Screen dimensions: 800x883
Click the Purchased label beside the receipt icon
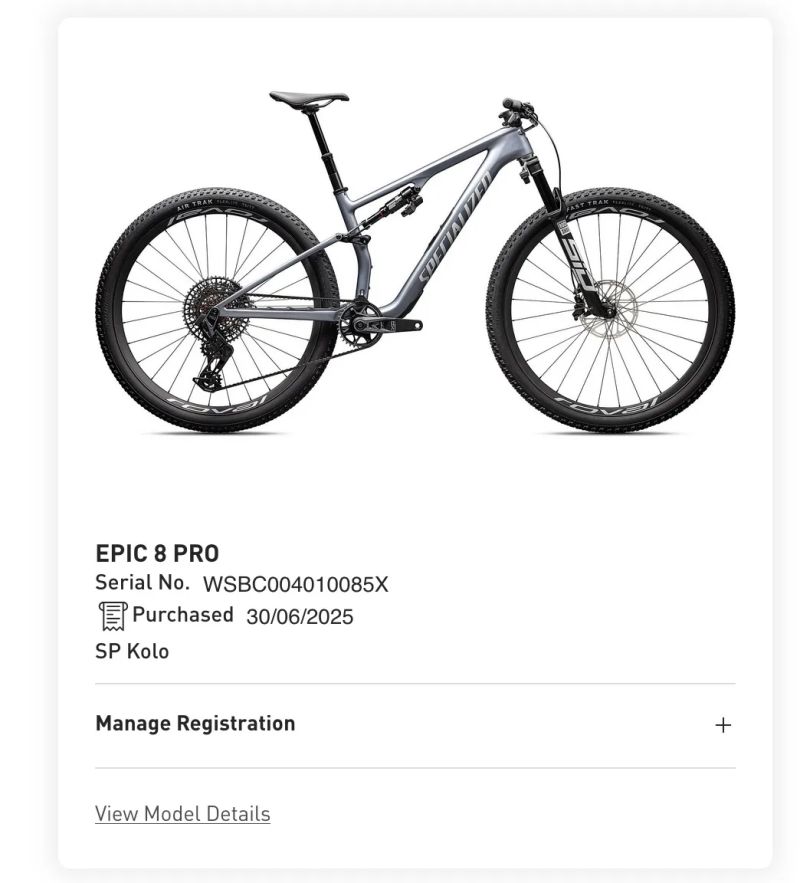pyautogui.click(x=181, y=613)
